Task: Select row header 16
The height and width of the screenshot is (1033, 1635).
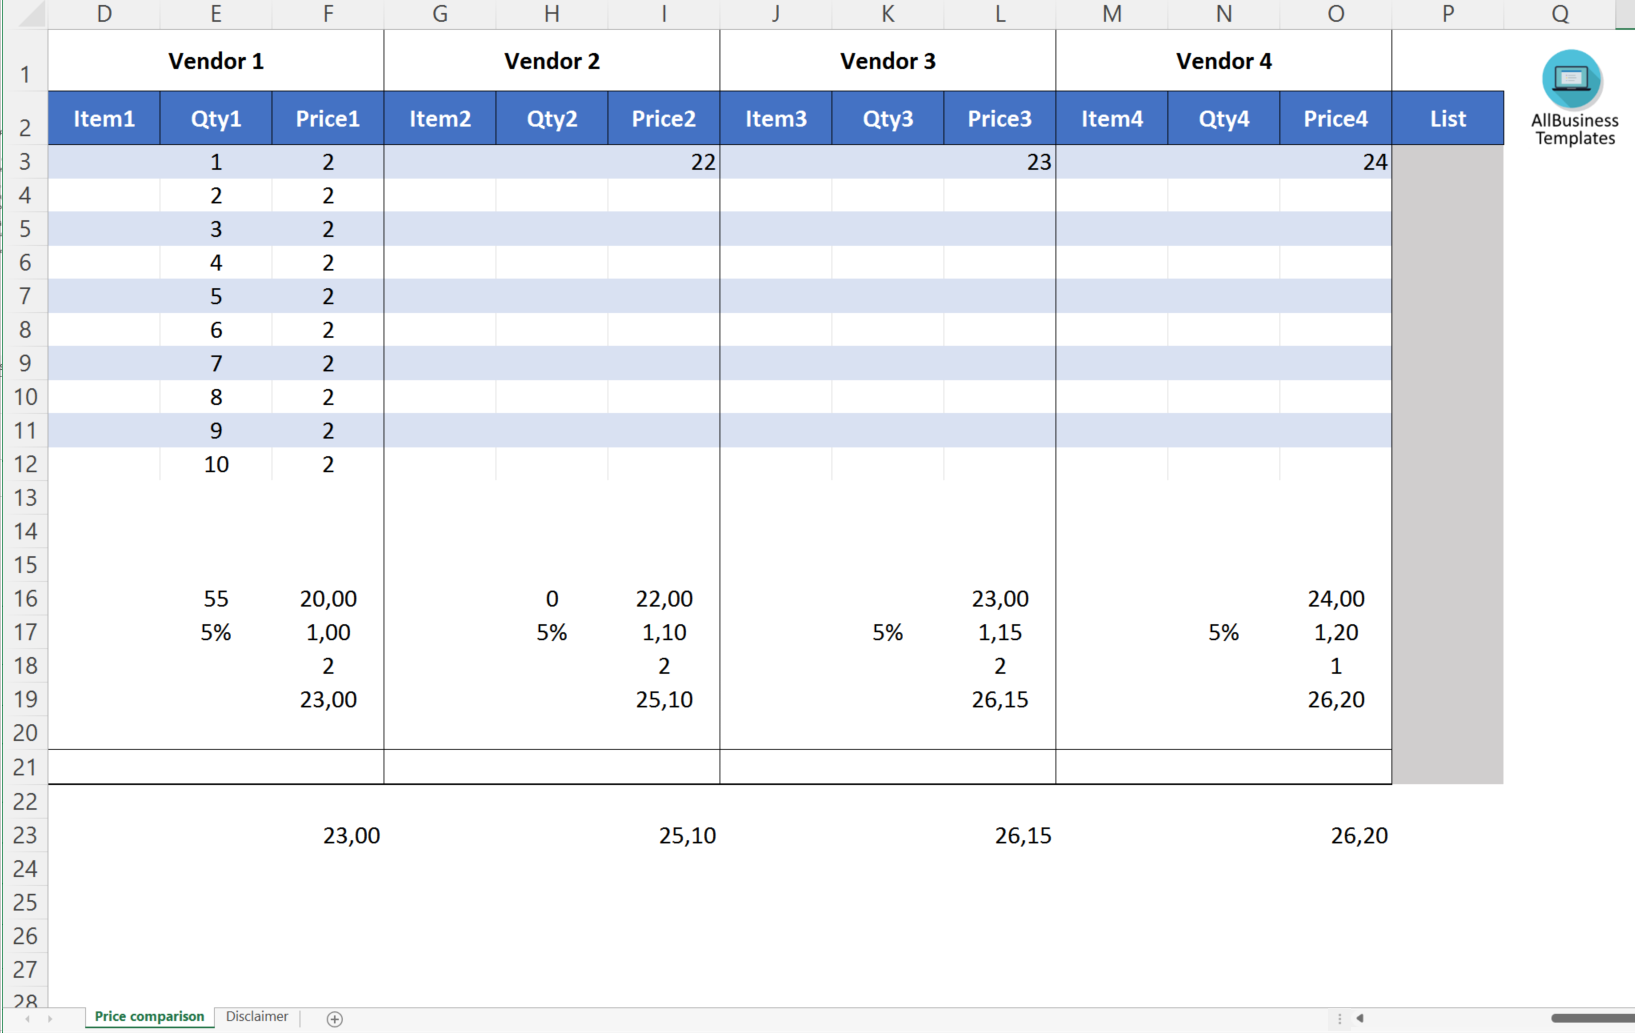Action: pyautogui.click(x=25, y=599)
